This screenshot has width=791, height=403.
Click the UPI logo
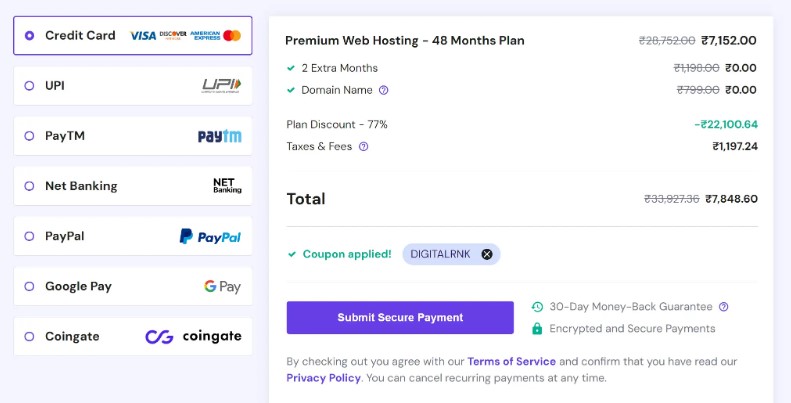click(221, 86)
